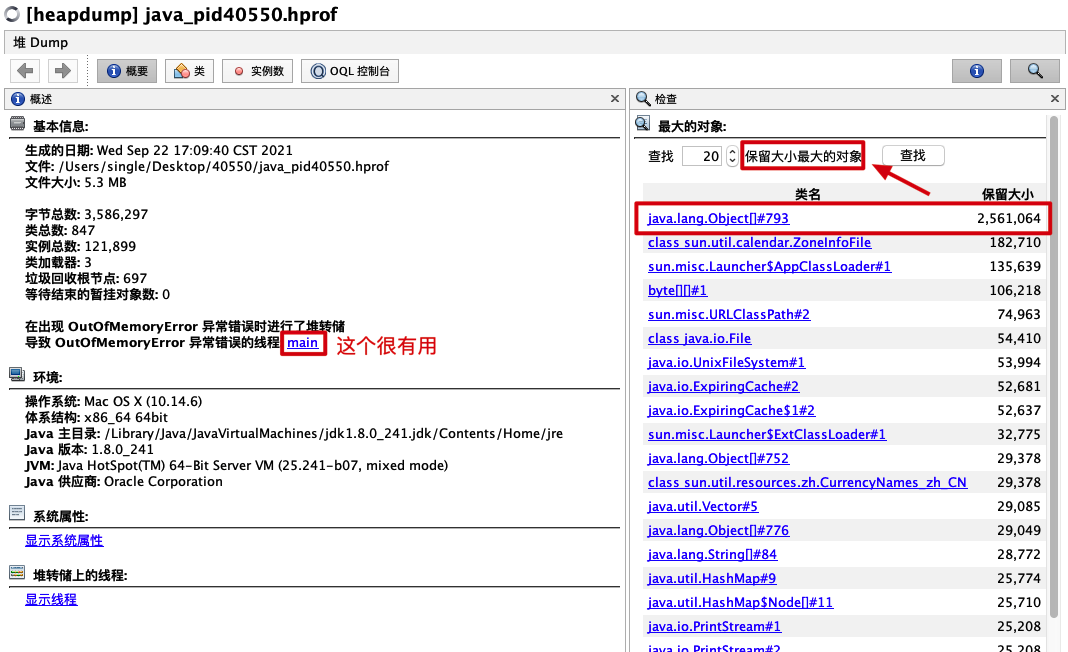Click 显示线程 link

[51, 600]
